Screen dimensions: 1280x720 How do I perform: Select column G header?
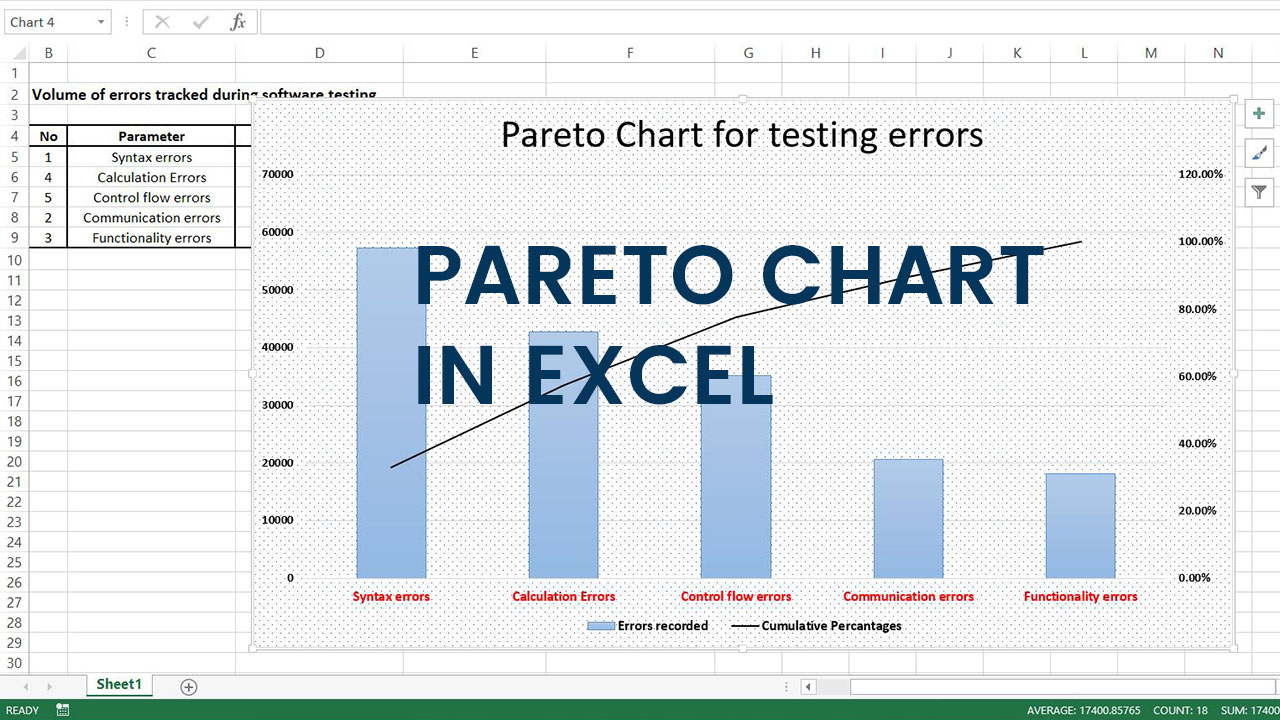coord(748,53)
